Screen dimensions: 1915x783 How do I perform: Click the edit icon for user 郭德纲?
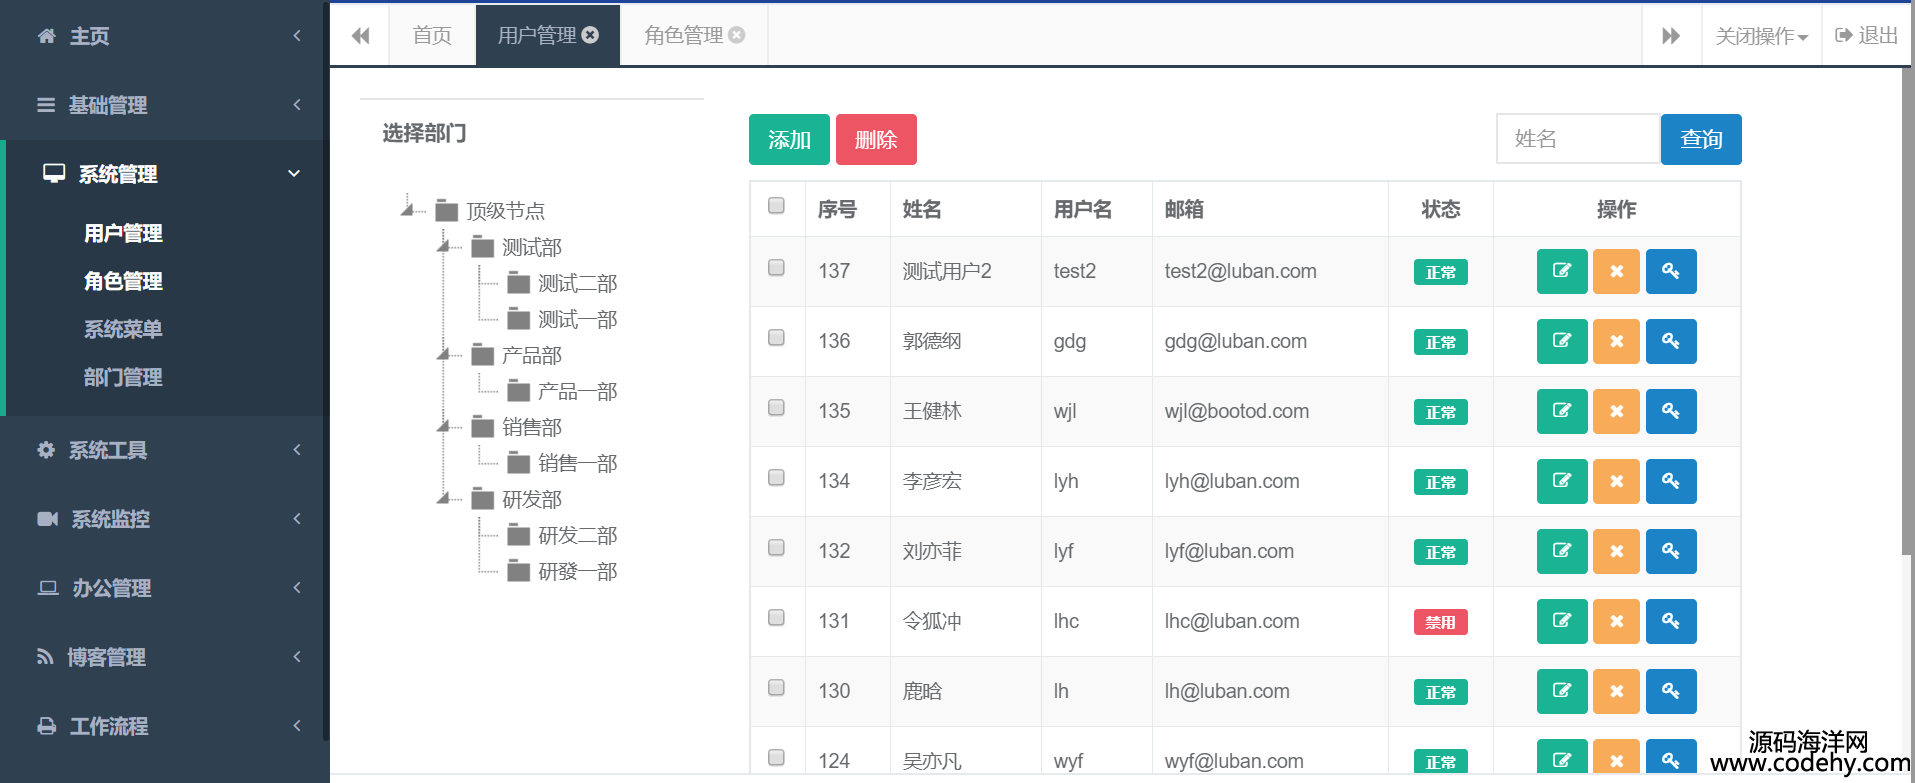click(x=1561, y=341)
